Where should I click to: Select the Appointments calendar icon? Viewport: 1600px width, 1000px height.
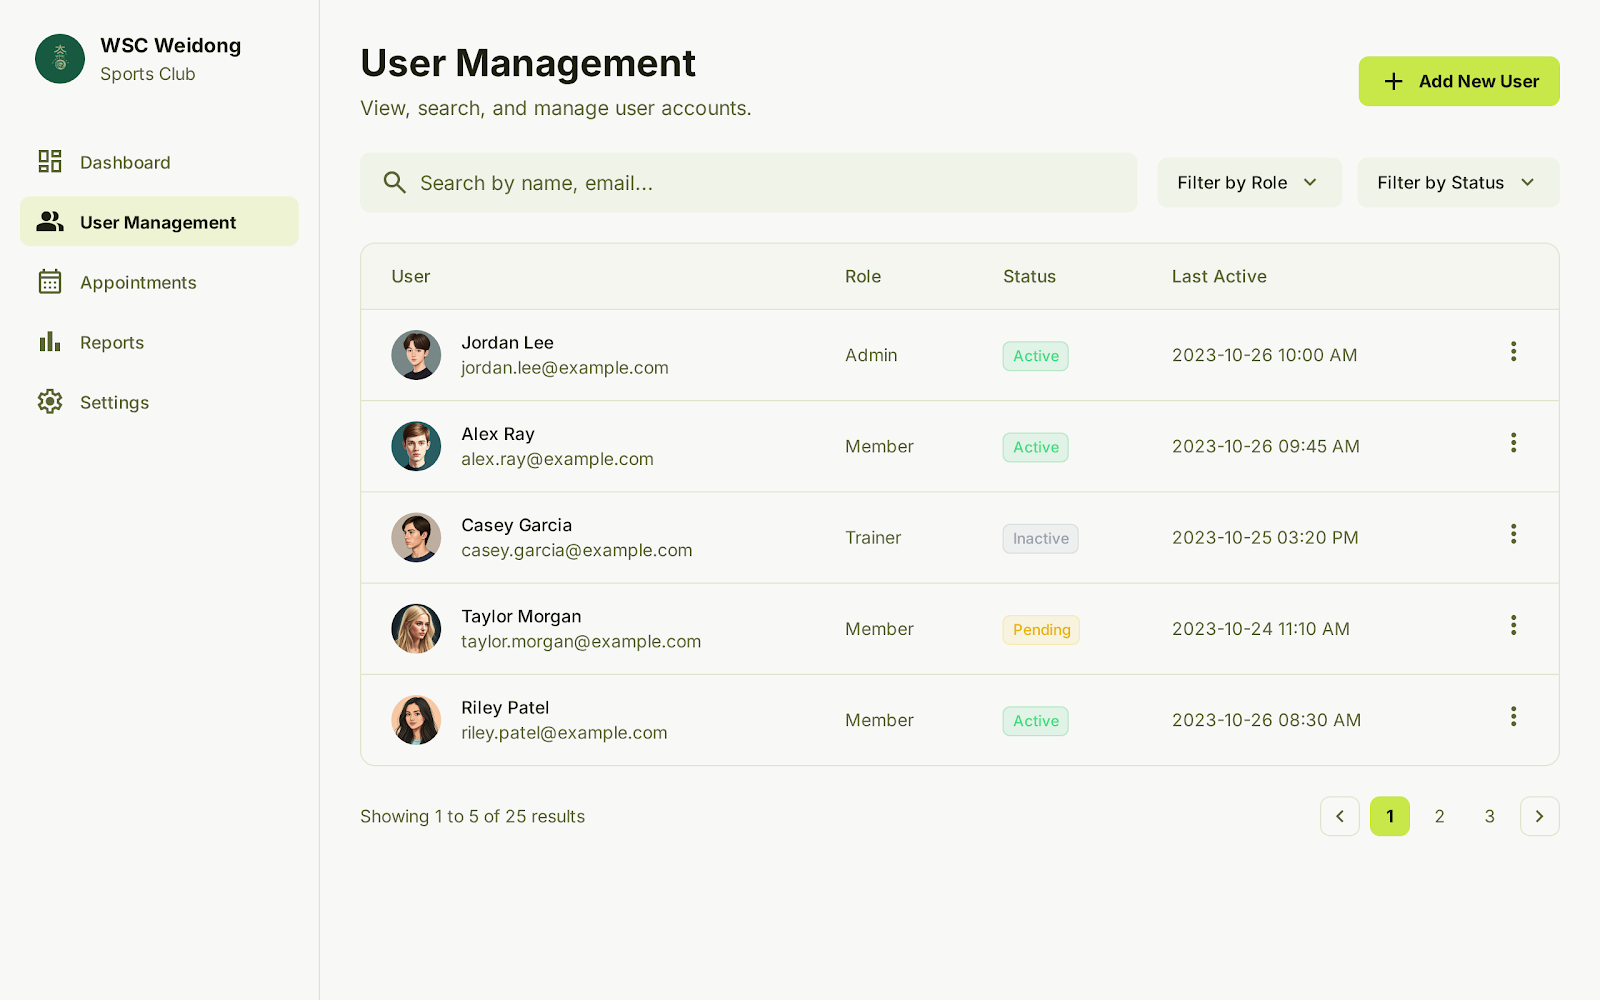(50, 282)
